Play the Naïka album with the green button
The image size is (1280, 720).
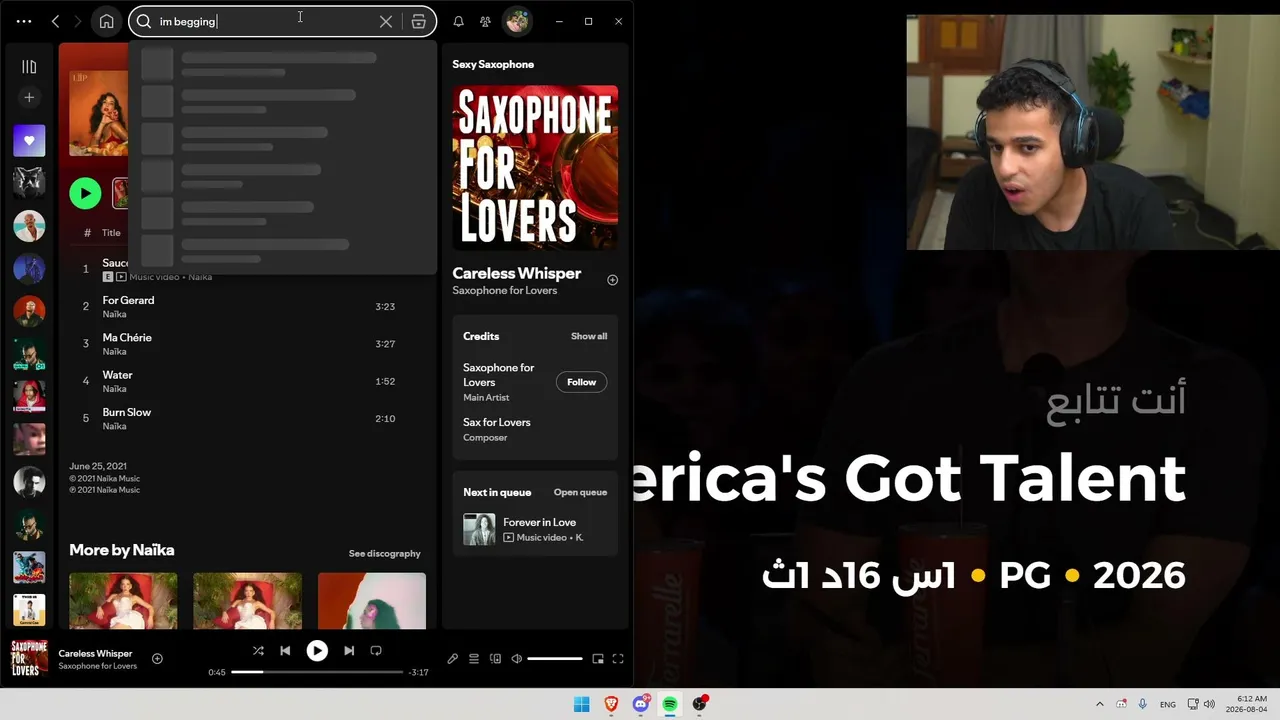click(85, 193)
